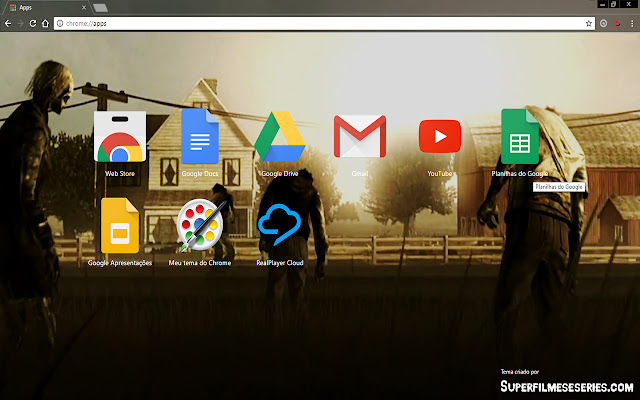Launch Google Docs app icon
Screen dimensions: 640x400
tap(200, 136)
